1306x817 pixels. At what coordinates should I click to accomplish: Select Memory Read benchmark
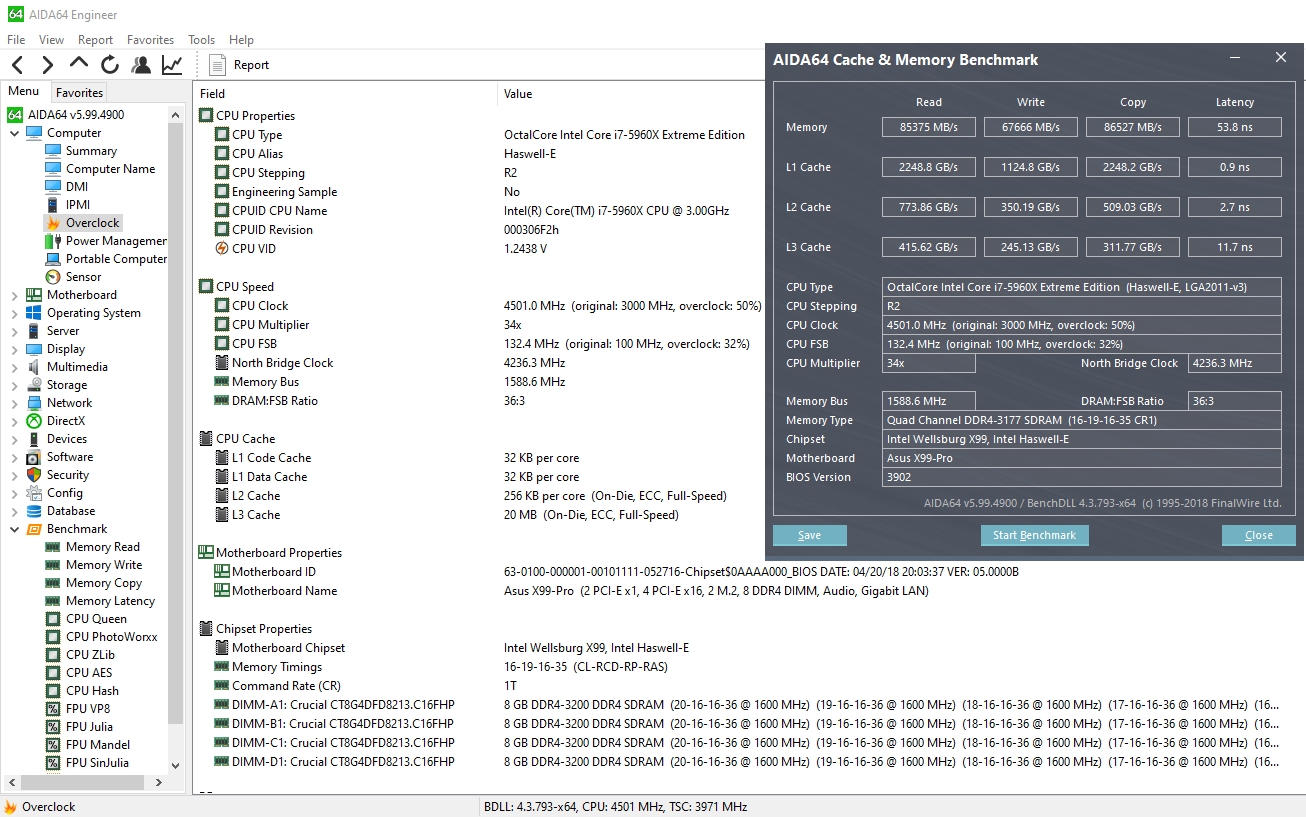coord(102,547)
